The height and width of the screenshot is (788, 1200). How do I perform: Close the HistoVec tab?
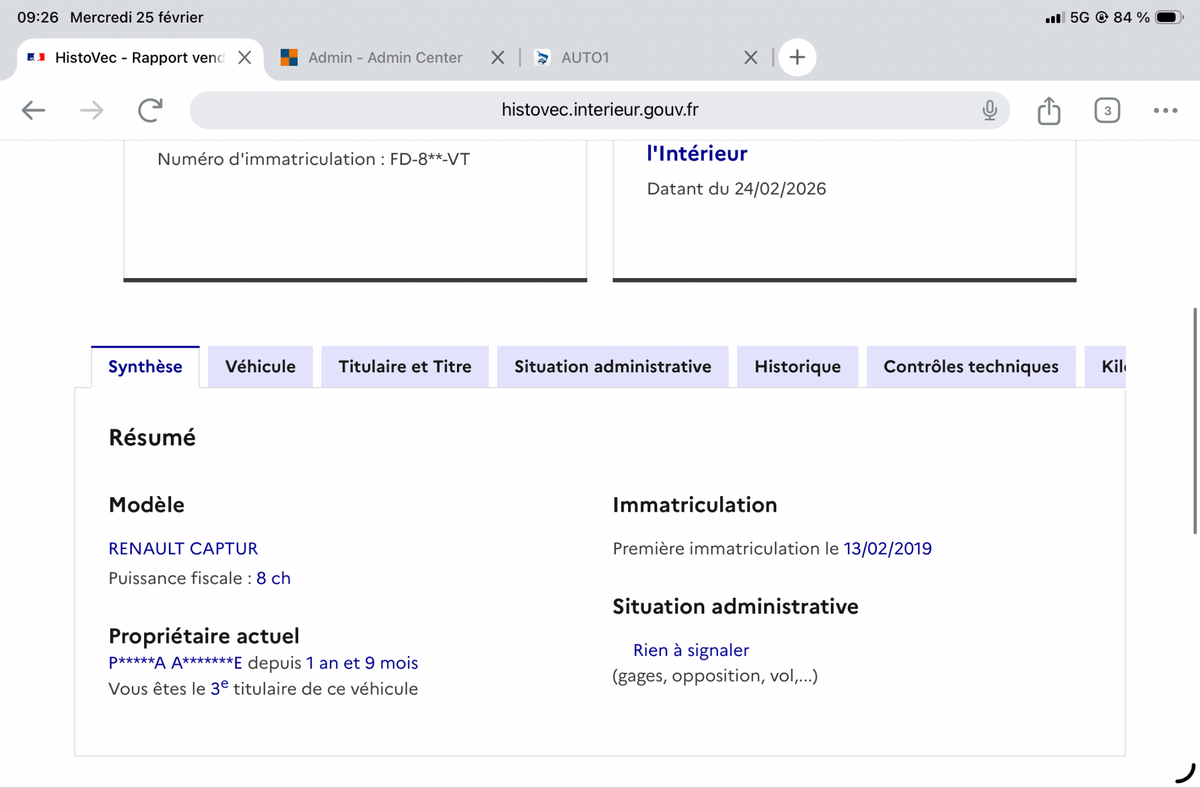click(x=244, y=58)
